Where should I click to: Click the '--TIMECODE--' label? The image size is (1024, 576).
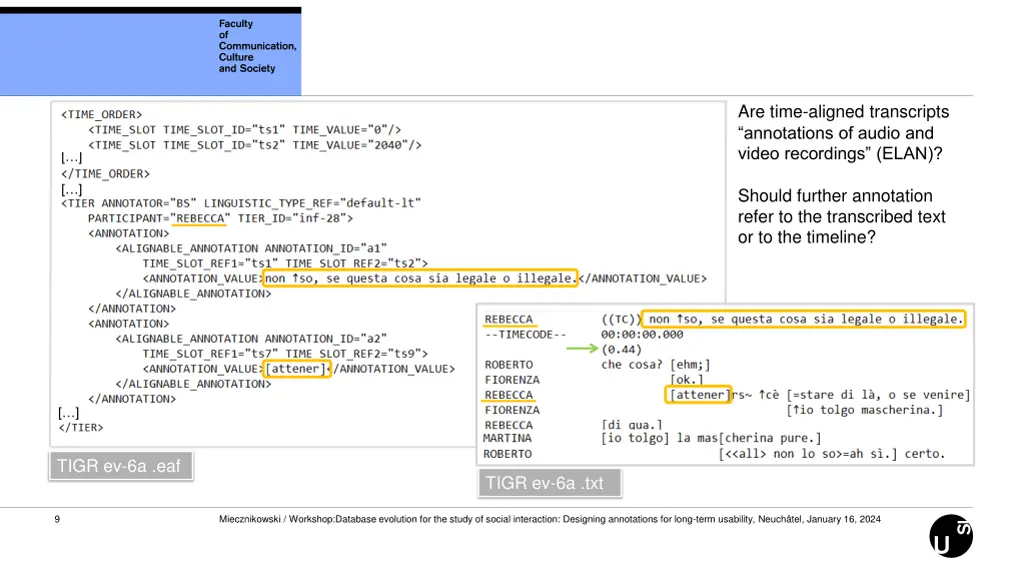point(525,334)
